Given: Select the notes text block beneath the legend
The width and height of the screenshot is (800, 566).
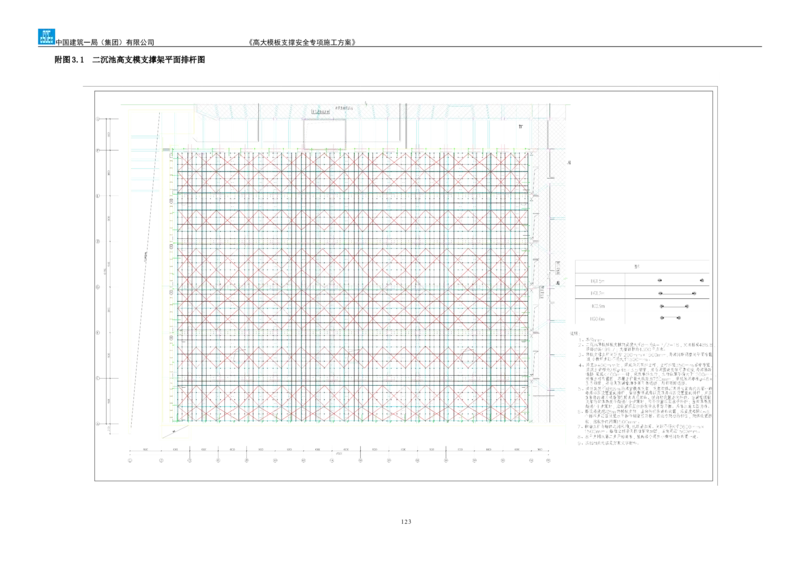Looking at the screenshot, I should (x=643, y=392).
